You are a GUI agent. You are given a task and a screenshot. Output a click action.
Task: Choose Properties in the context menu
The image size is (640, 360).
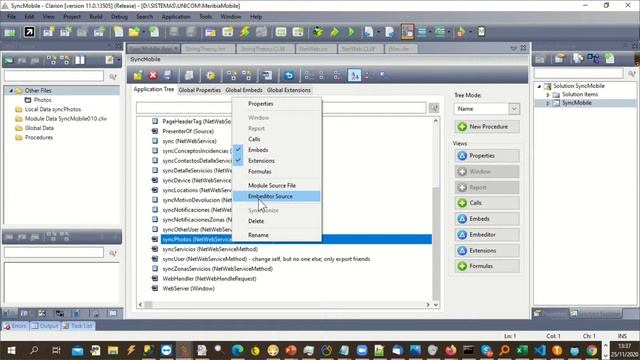point(260,104)
